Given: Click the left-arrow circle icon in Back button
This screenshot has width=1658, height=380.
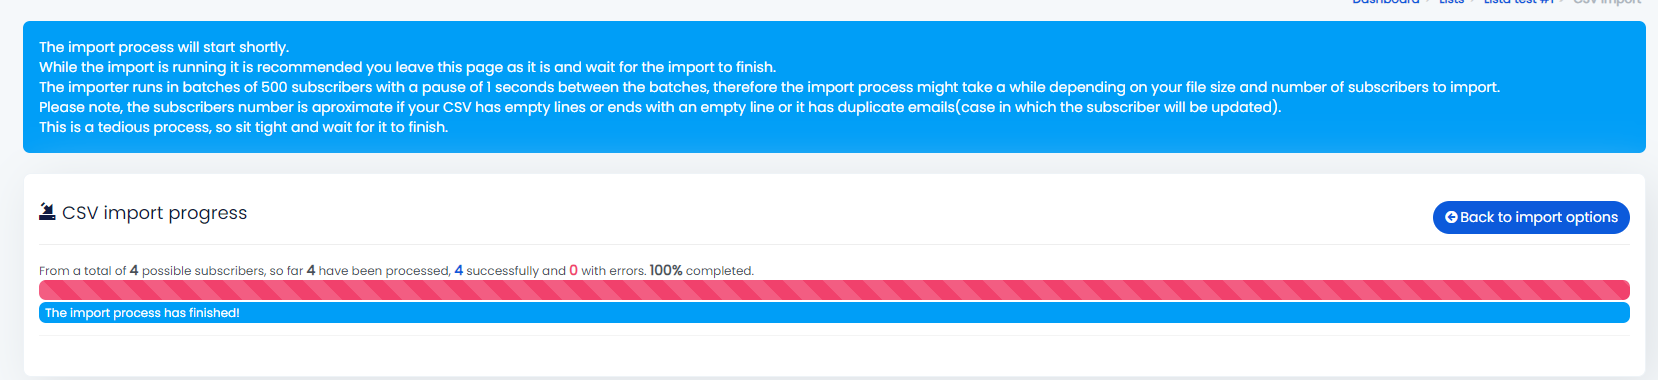Looking at the screenshot, I should [1451, 217].
